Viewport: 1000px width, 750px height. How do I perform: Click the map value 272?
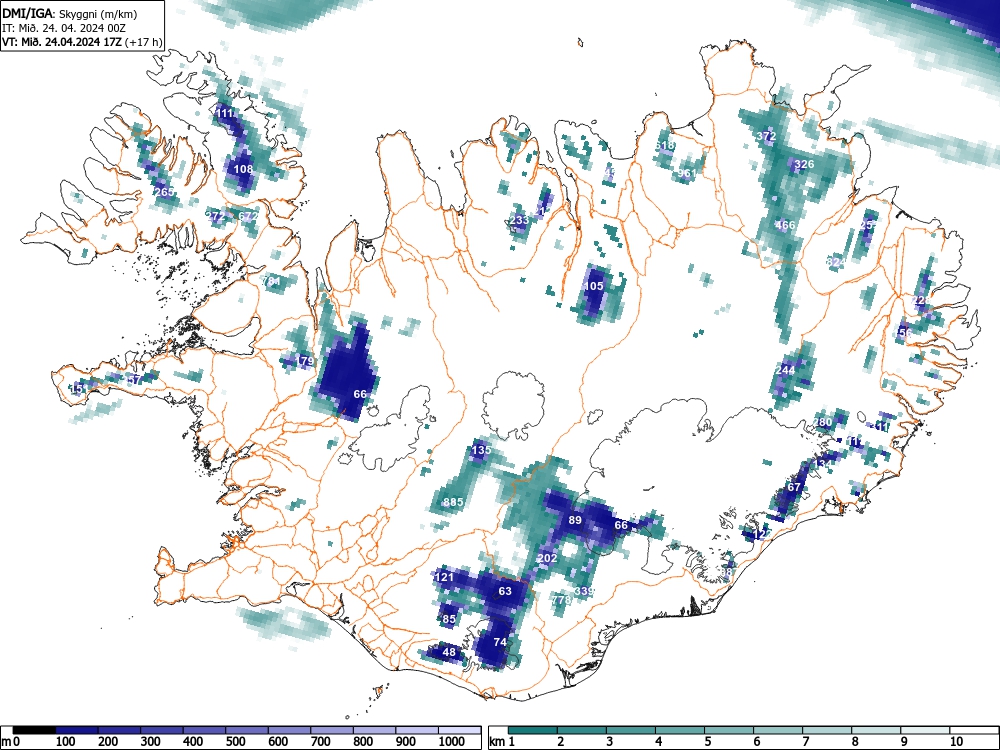click(x=216, y=217)
